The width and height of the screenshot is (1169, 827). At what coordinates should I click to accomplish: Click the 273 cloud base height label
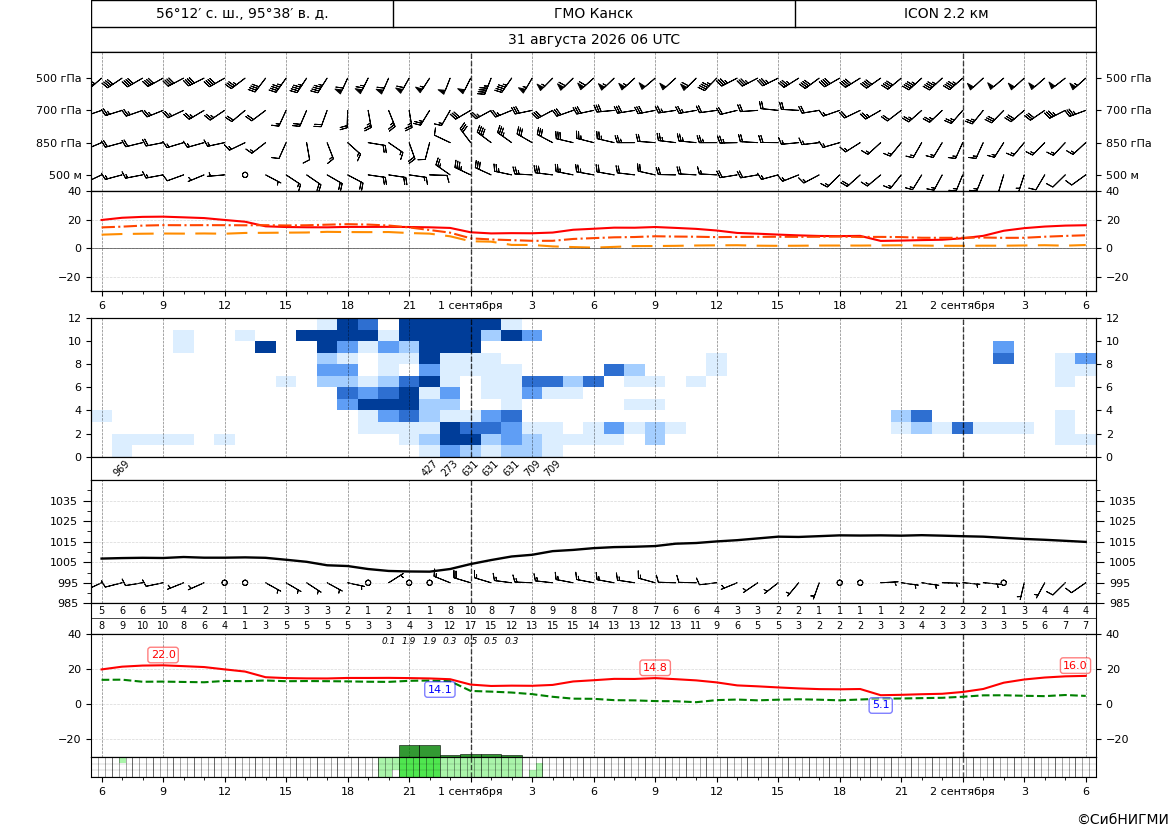[x=449, y=468]
